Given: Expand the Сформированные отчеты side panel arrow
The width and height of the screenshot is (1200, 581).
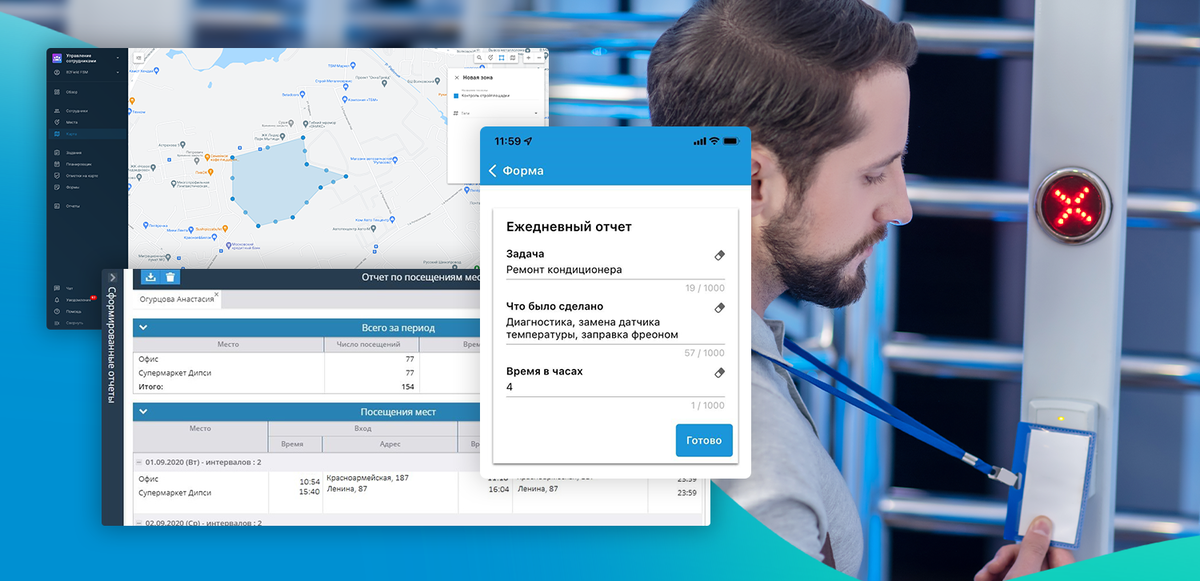Looking at the screenshot, I should pos(112,278).
